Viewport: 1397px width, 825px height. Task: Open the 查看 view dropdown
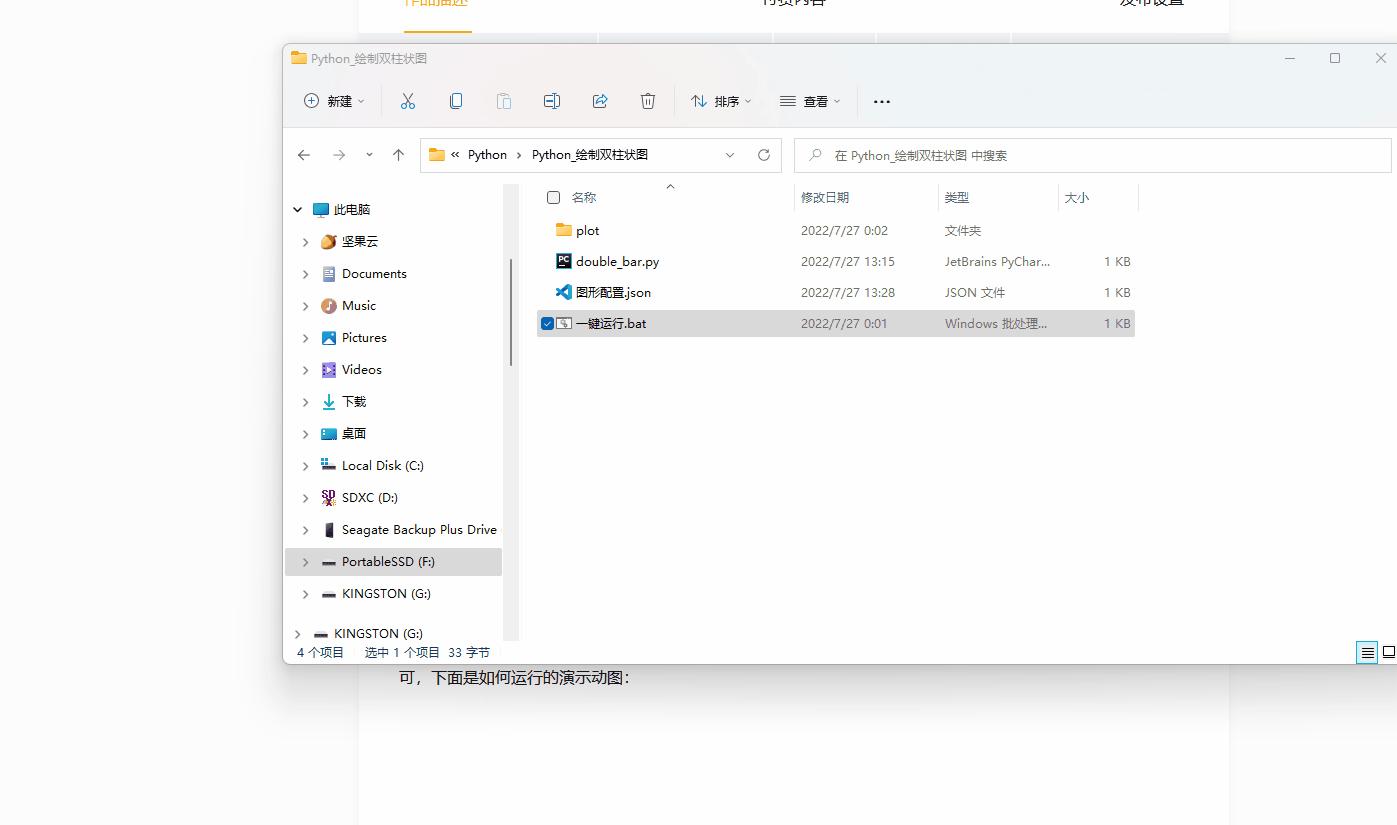tap(810, 101)
